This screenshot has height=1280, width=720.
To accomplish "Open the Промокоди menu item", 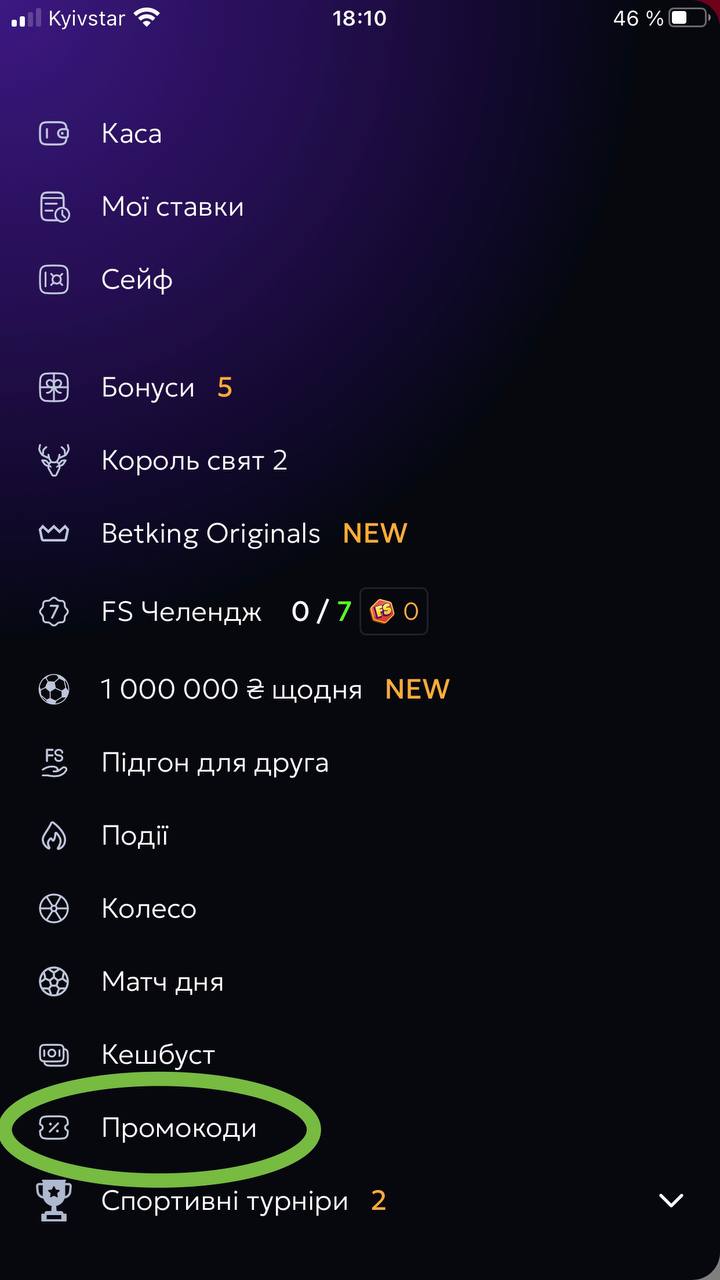I will [x=179, y=1128].
